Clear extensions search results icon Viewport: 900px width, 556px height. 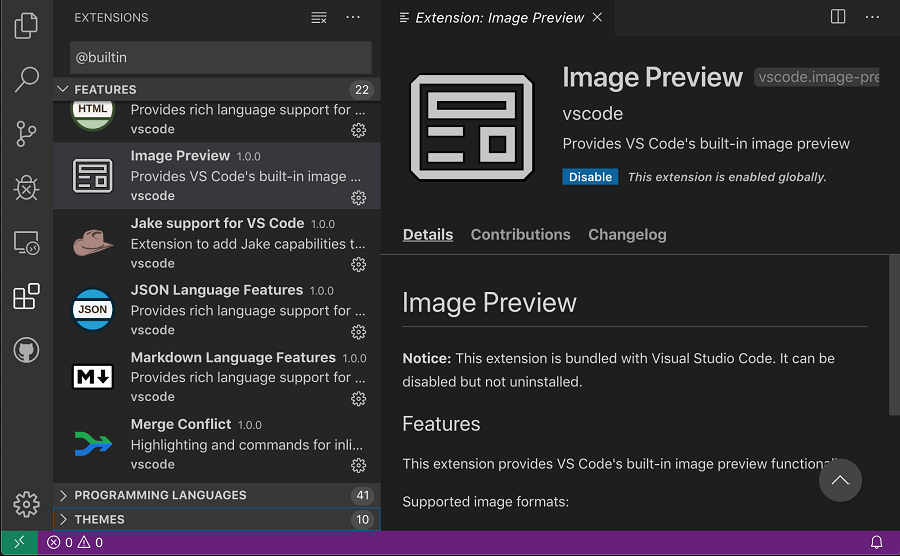tap(319, 18)
